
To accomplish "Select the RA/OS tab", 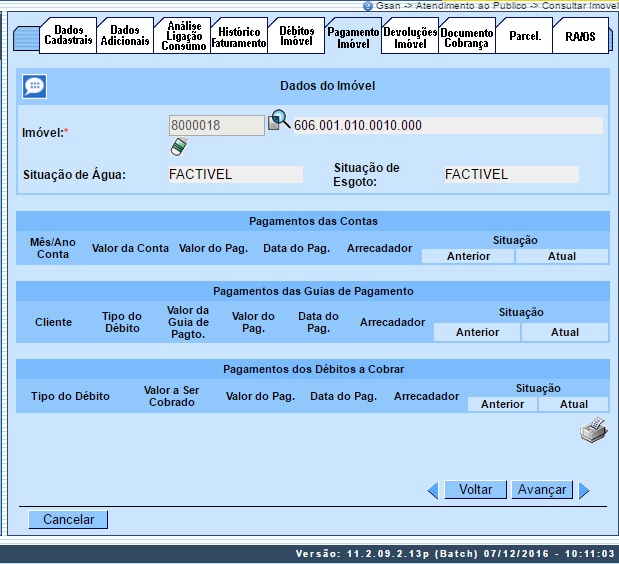I will tap(579, 37).
